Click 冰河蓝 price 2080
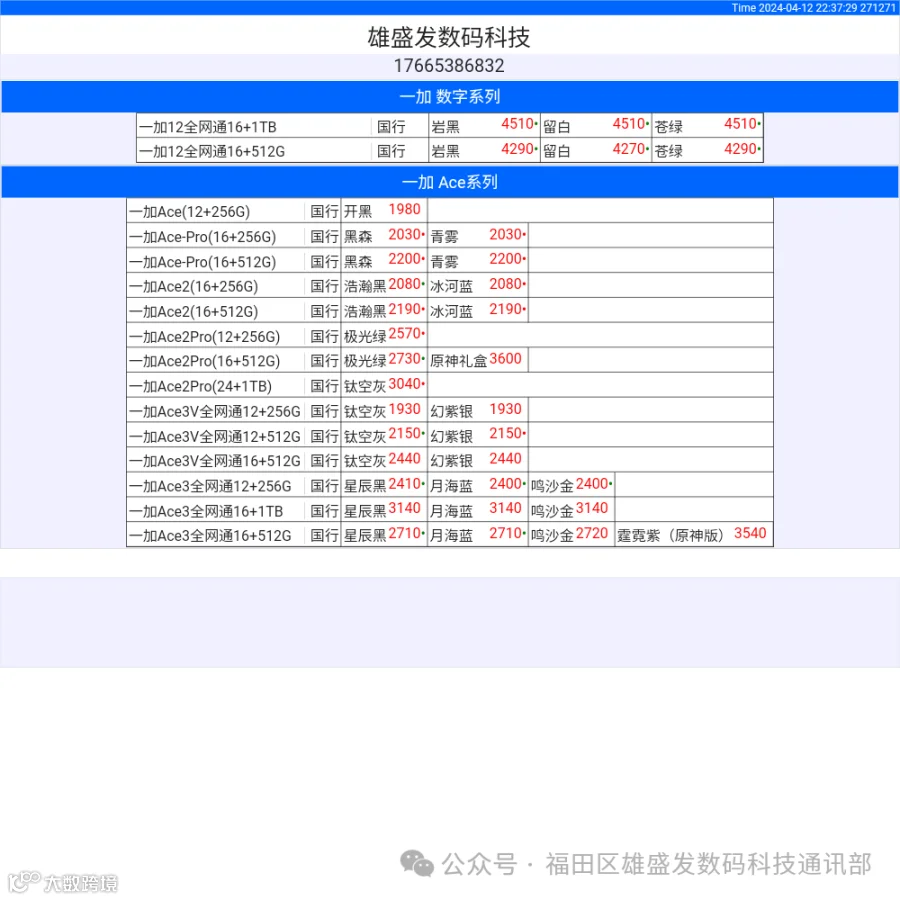This screenshot has width=900, height=900. point(506,284)
